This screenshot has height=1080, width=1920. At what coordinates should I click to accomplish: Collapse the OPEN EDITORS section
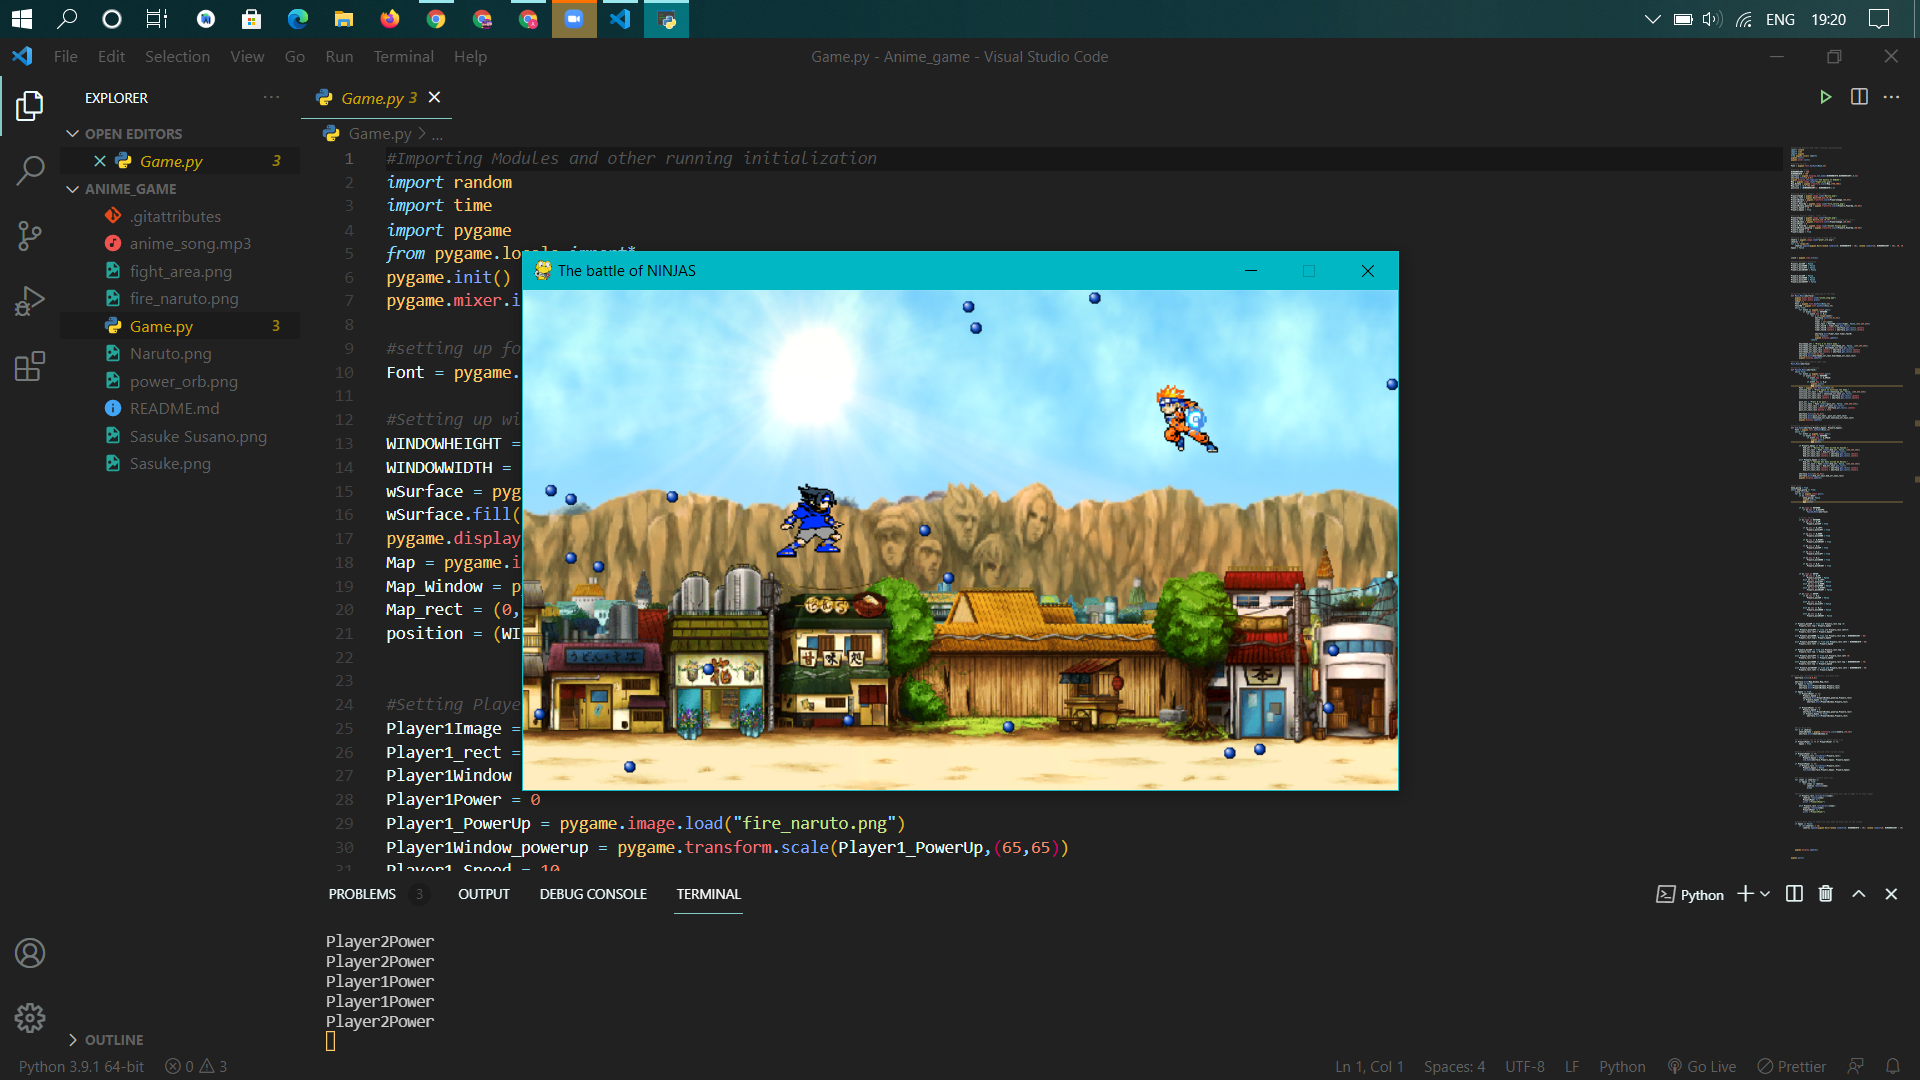point(72,134)
